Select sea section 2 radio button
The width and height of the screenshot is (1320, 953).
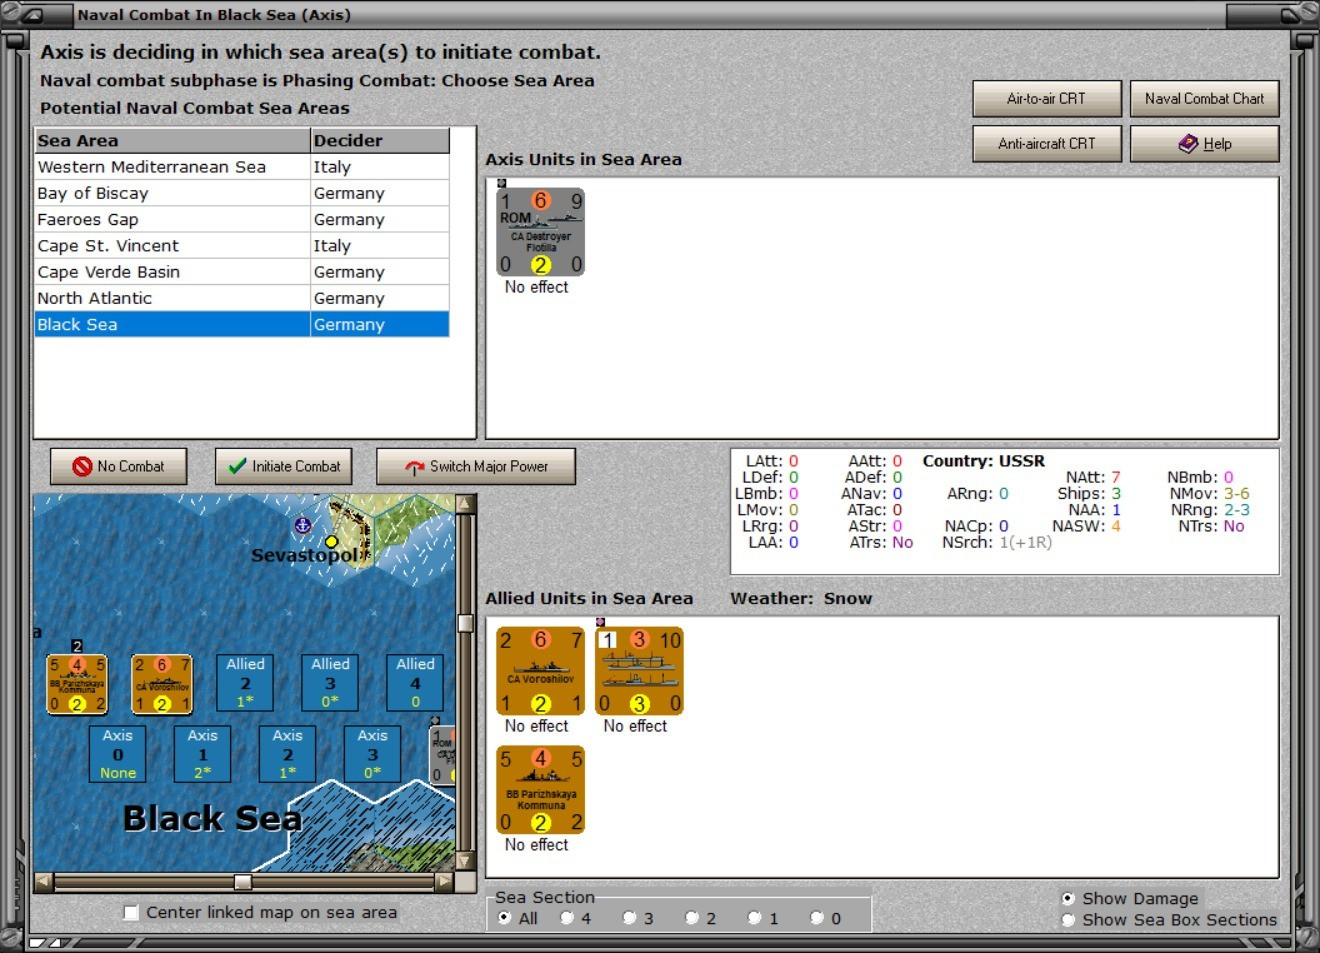pyautogui.click(x=691, y=918)
